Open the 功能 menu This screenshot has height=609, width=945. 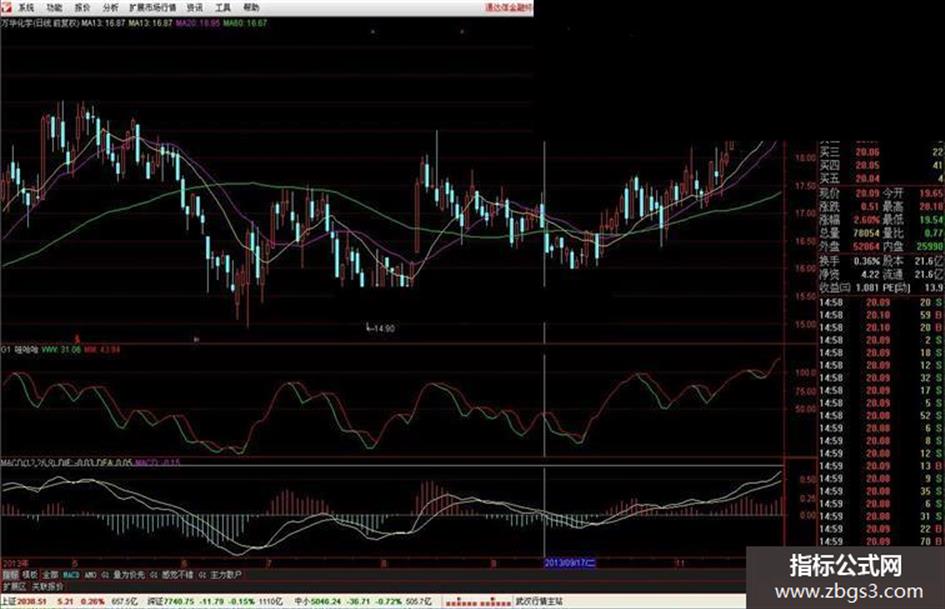point(54,8)
